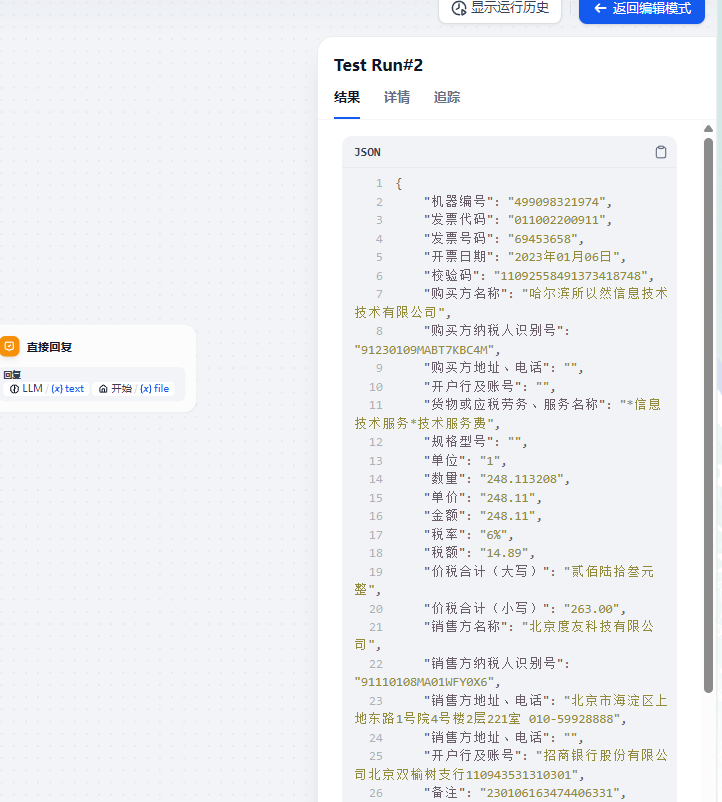Click the 金额 value on line 16
The height and width of the screenshot is (802, 722).
point(508,516)
